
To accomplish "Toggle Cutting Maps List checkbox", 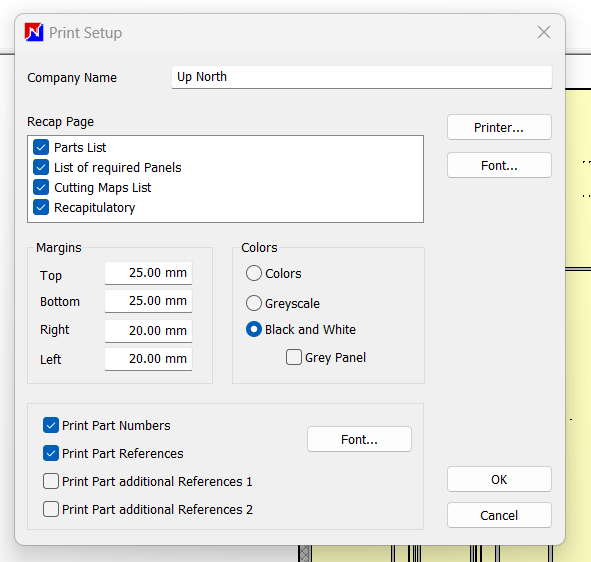I will point(41,187).
